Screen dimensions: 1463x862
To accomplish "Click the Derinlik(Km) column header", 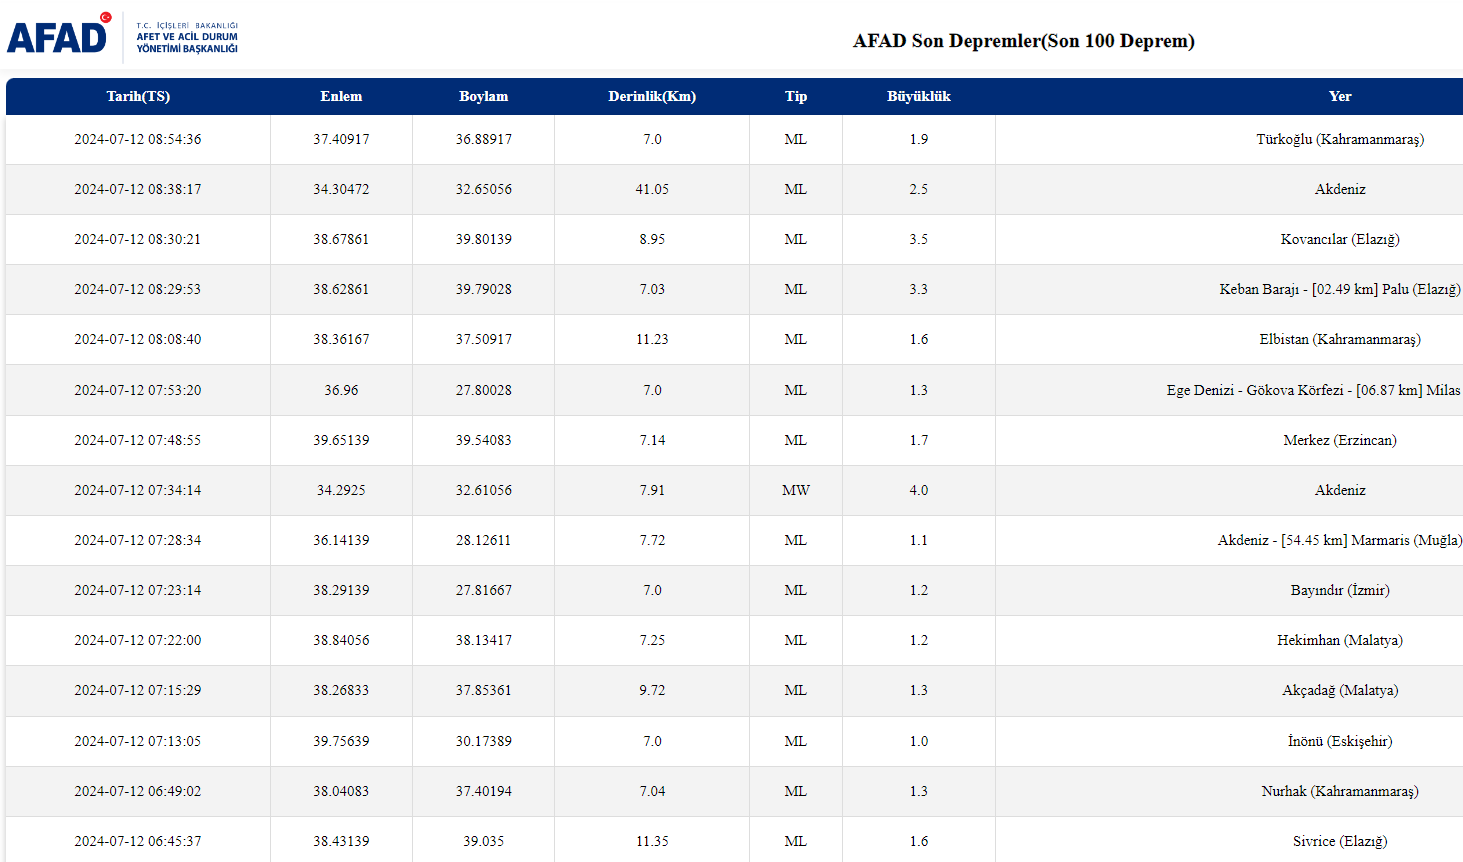I will point(652,96).
